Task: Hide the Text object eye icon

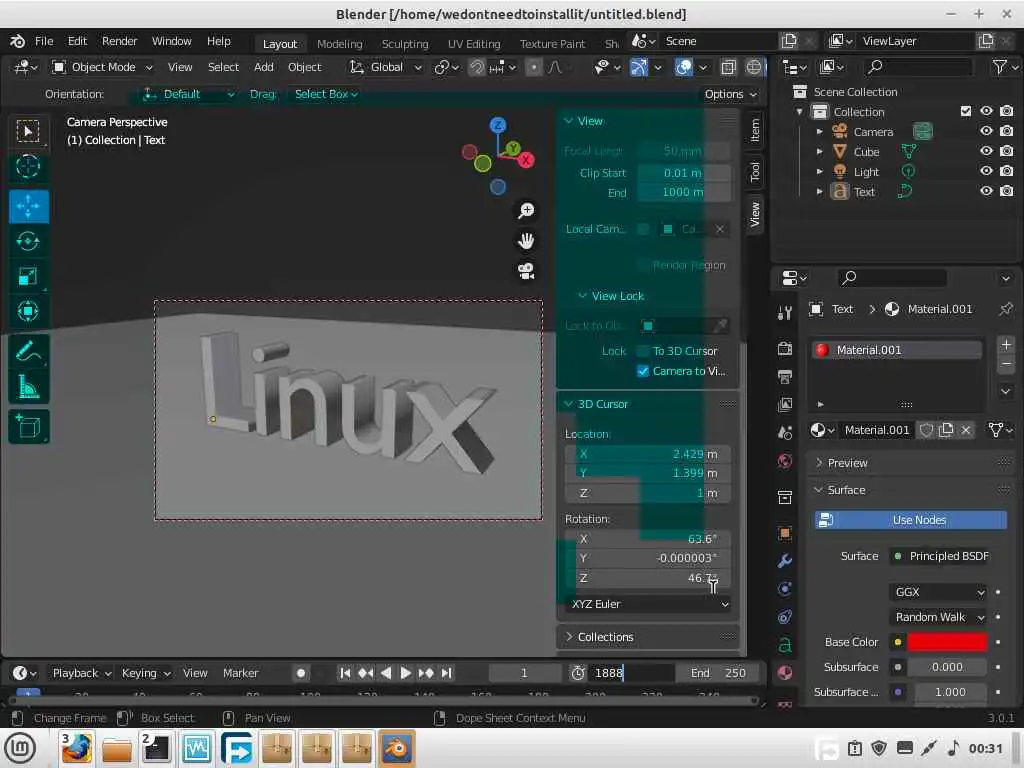Action: click(x=986, y=191)
